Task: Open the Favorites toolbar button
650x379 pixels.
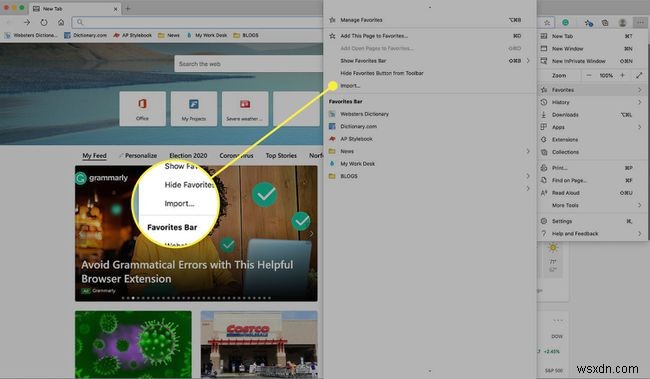Action: [588, 23]
